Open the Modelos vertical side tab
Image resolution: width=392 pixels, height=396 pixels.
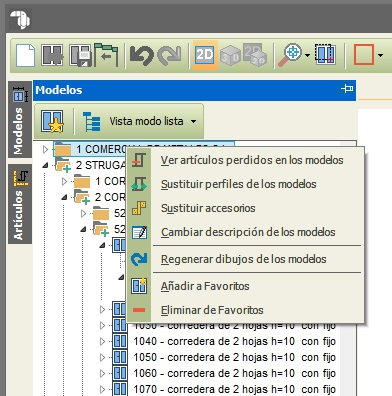coord(20,120)
